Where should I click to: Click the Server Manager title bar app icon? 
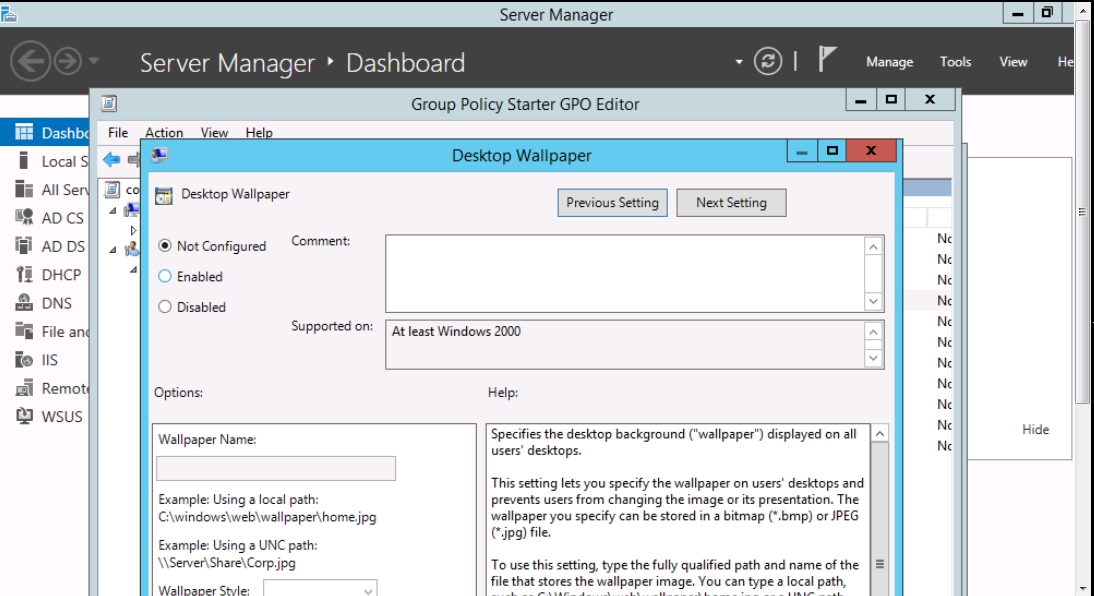click(8, 14)
